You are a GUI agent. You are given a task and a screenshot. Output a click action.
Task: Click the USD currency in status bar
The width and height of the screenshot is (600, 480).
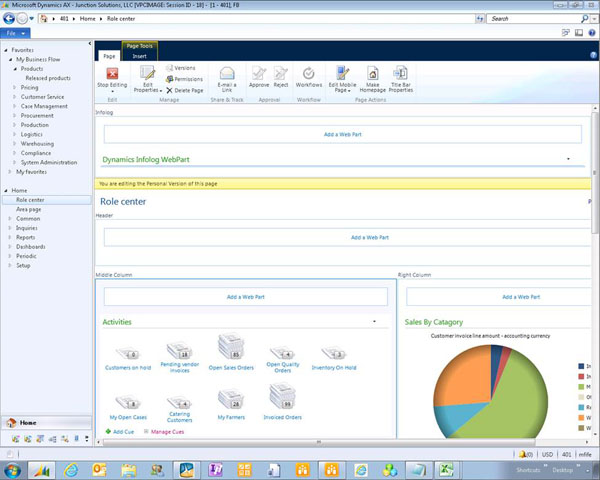pyautogui.click(x=547, y=454)
